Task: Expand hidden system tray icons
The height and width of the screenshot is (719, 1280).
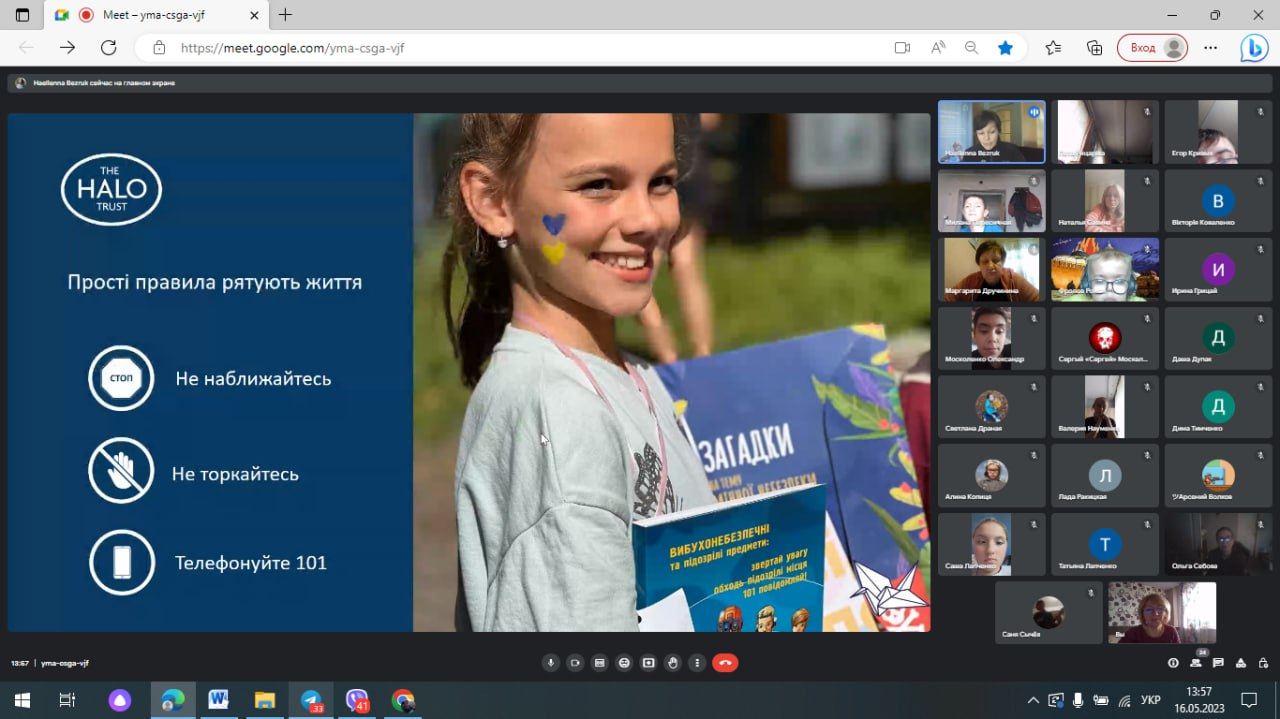Action: coord(1033,700)
